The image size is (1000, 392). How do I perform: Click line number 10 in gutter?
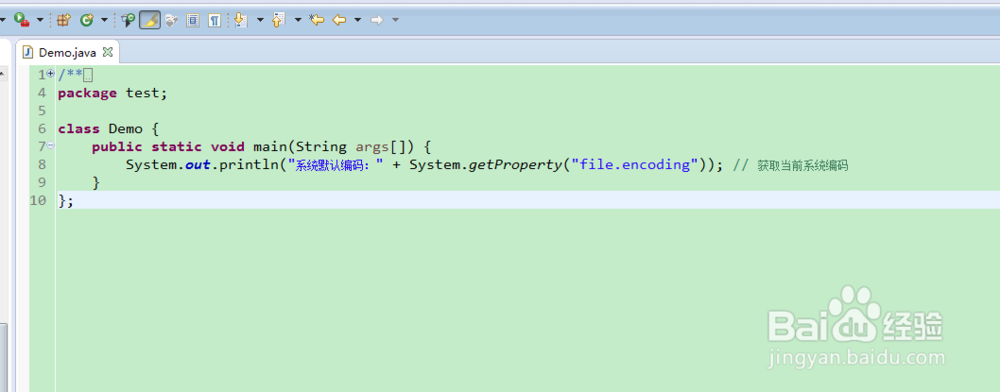38,200
